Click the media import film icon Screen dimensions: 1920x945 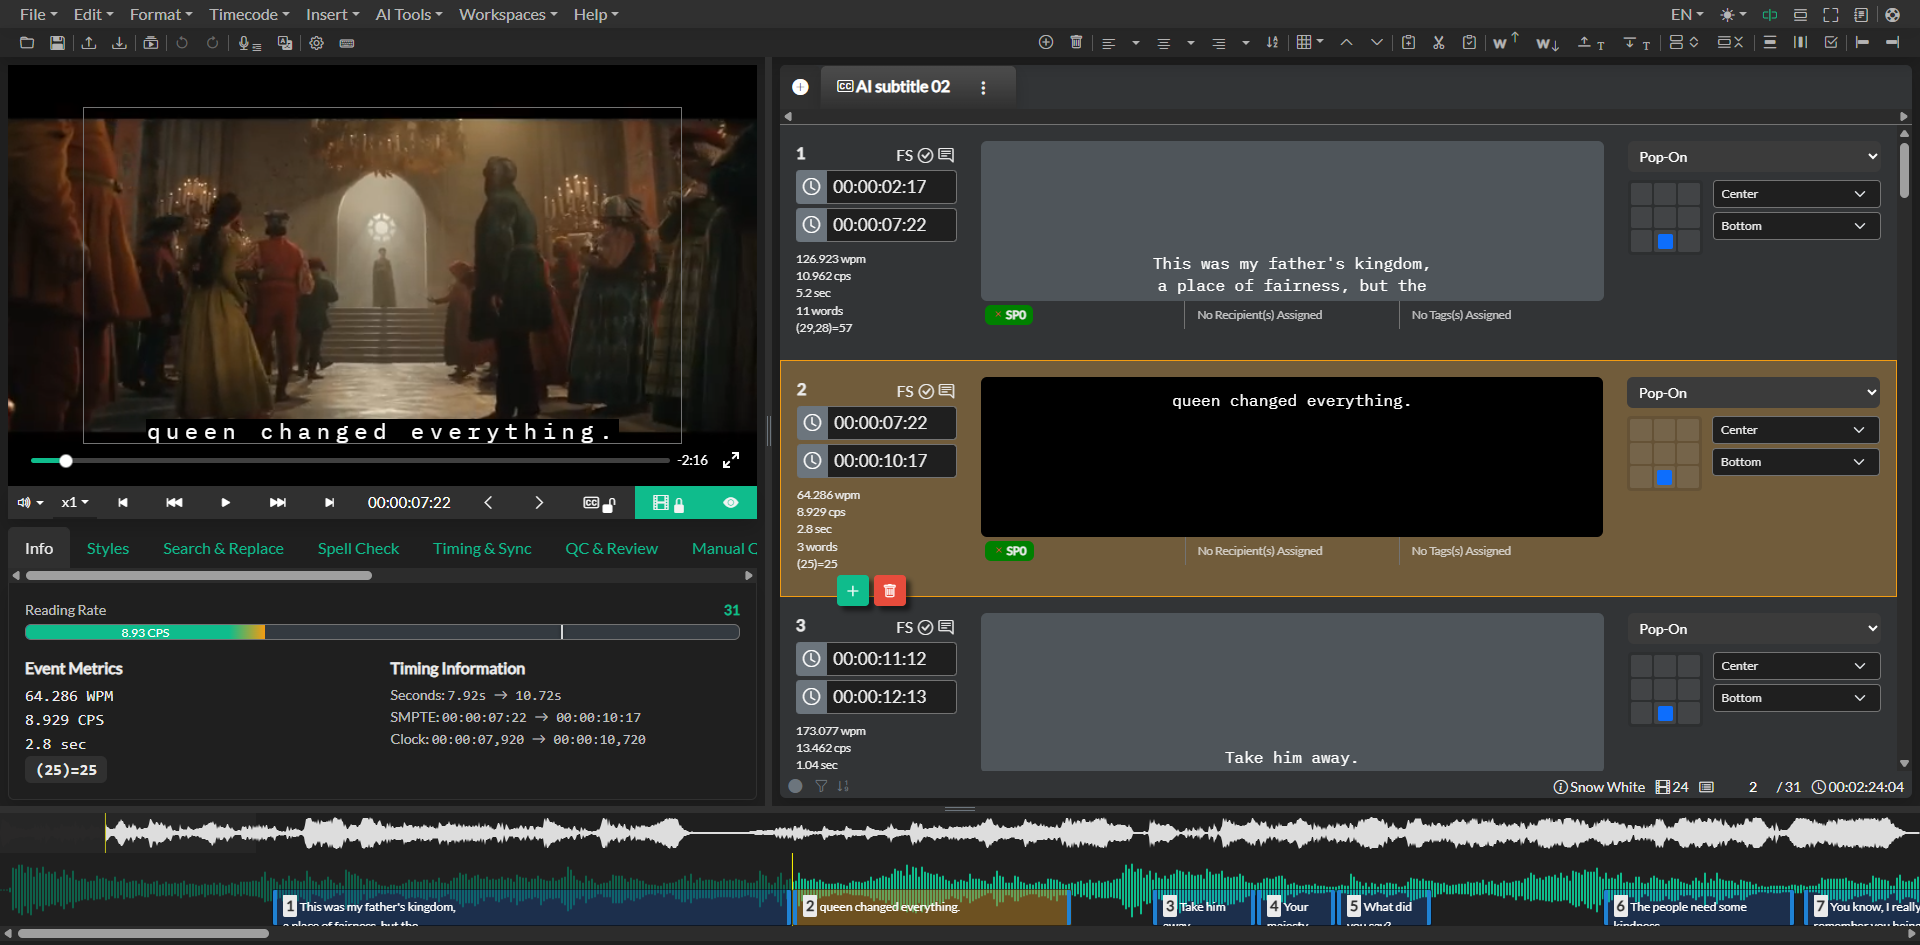tap(151, 43)
